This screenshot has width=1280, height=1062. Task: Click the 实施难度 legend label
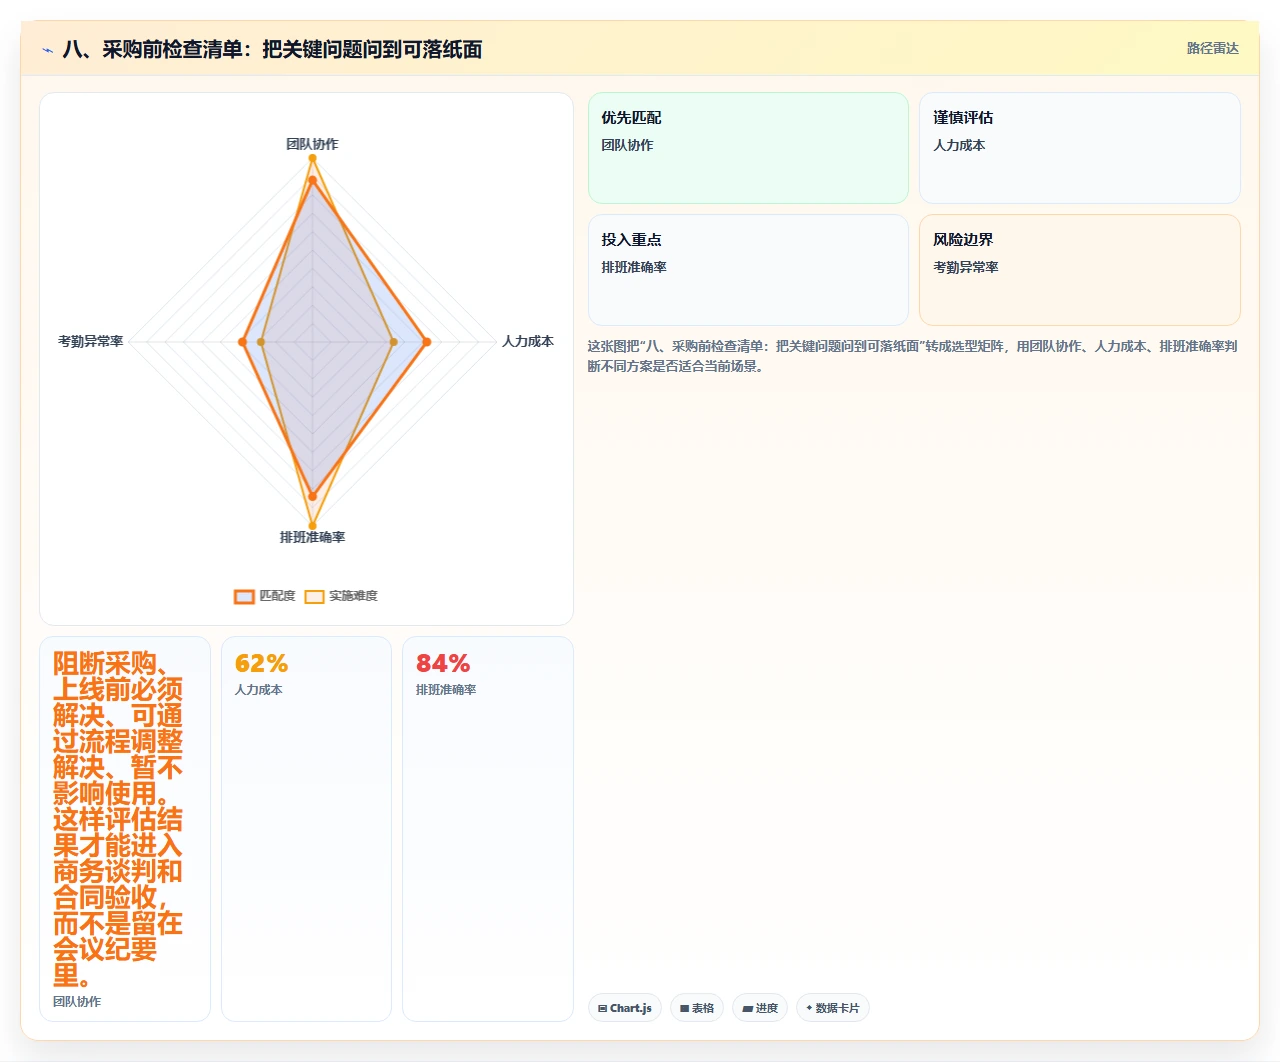tap(353, 596)
